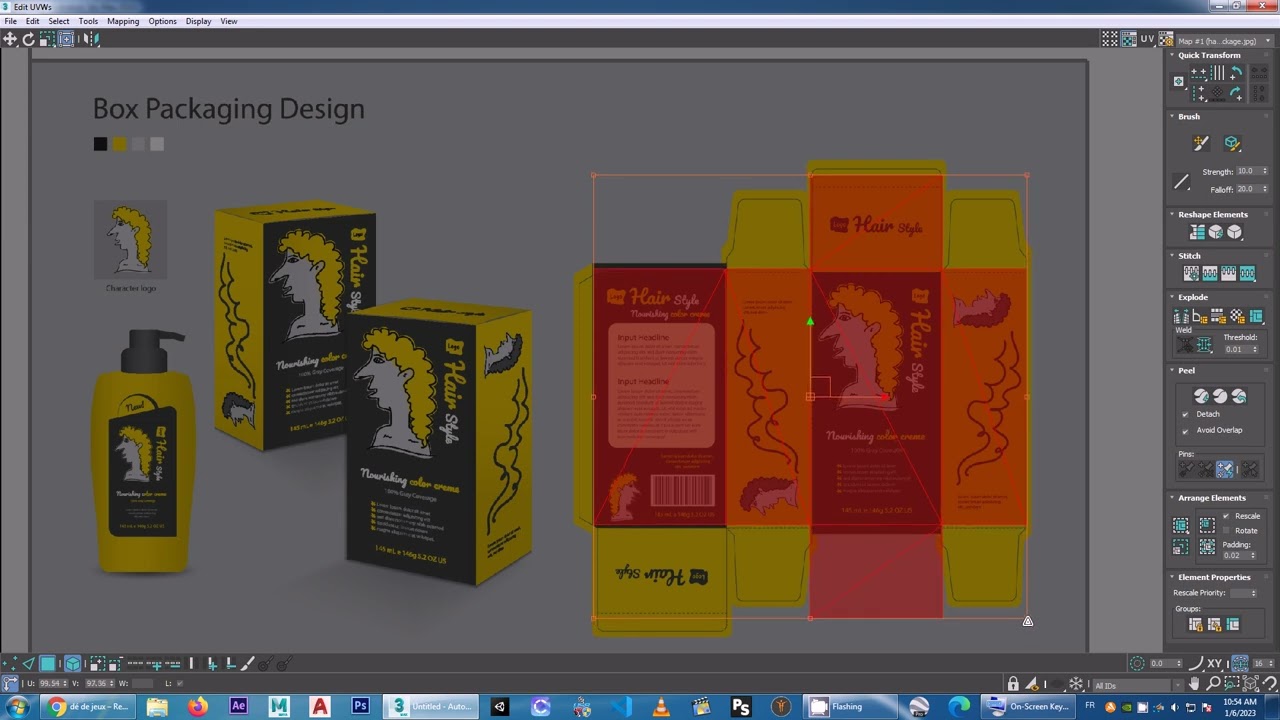The image size is (1280, 720).
Task: Open the Mapping menu
Action: click(123, 21)
